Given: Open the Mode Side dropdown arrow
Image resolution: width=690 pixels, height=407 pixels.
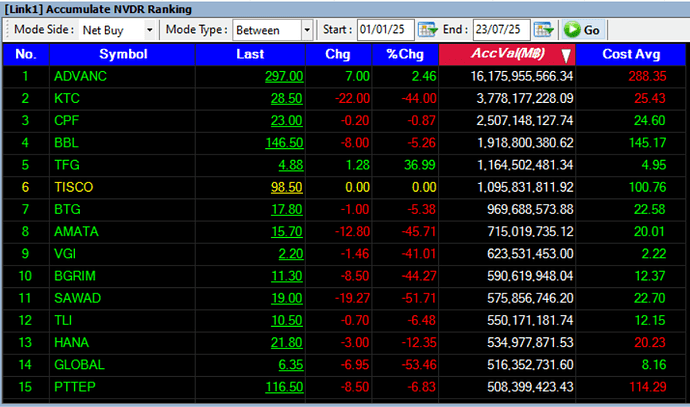Looking at the screenshot, I should tap(150, 30).
